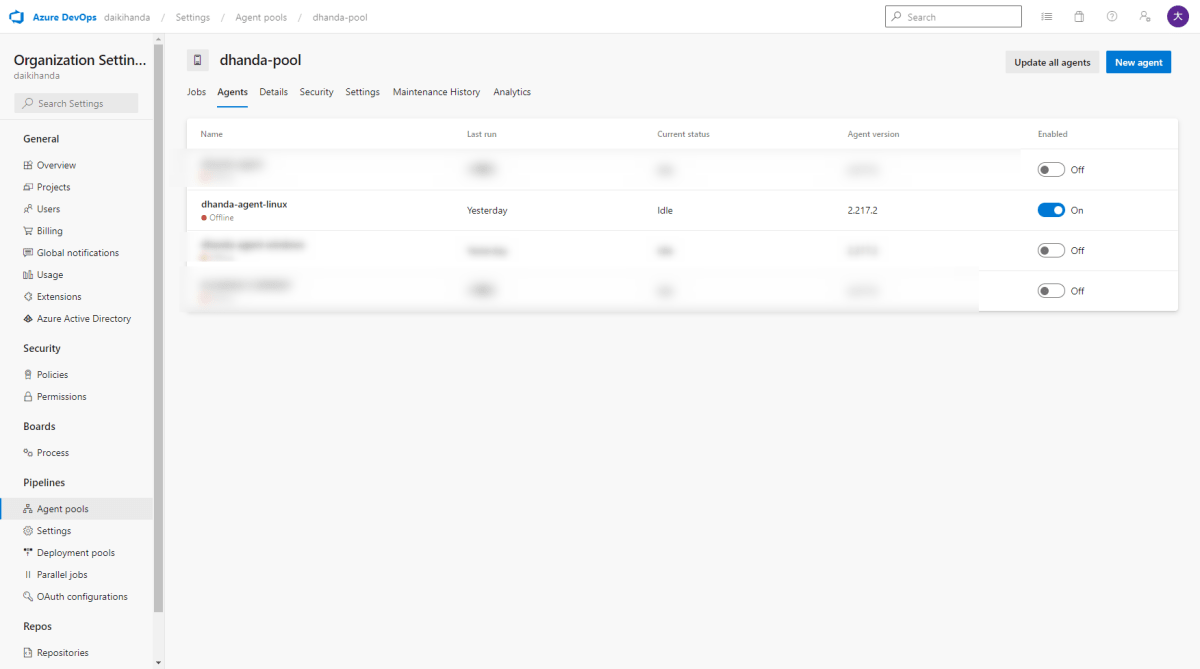This screenshot has width=1200, height=669.
Task: Click the Repositories icon in sidebar
Action: (x=28, y=653)
